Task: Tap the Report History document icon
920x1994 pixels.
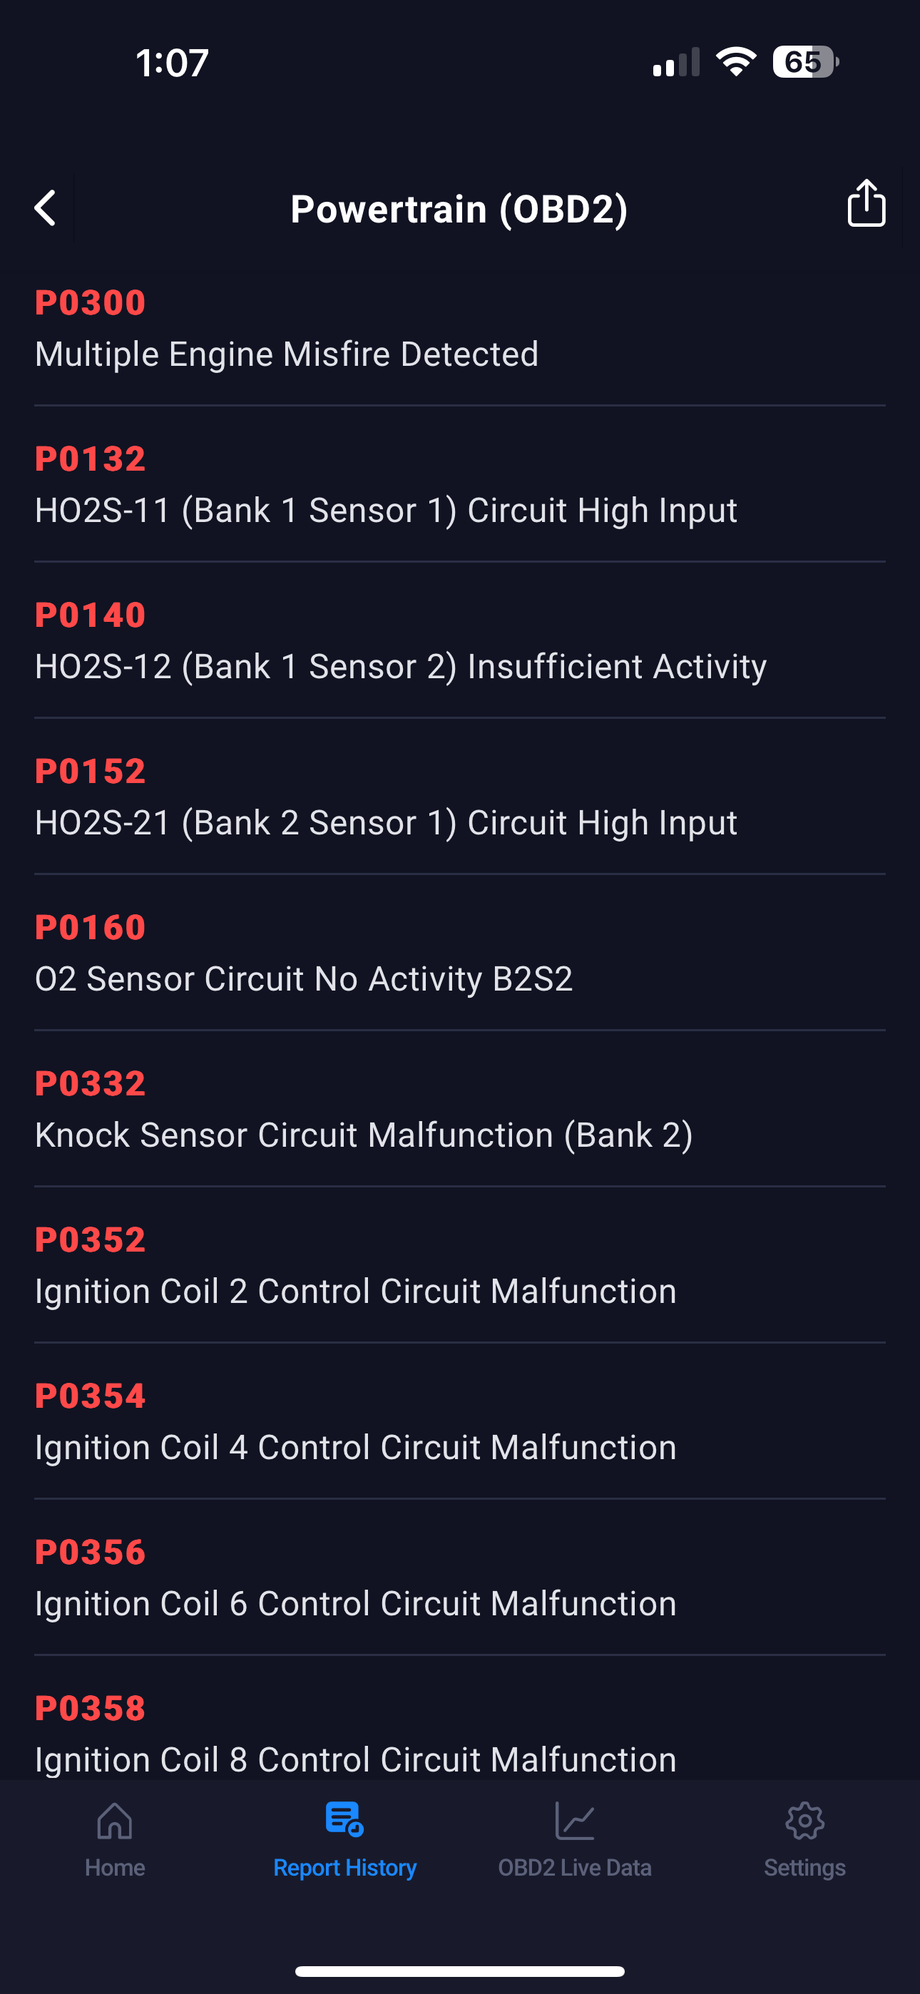Action: (345, 1820)
